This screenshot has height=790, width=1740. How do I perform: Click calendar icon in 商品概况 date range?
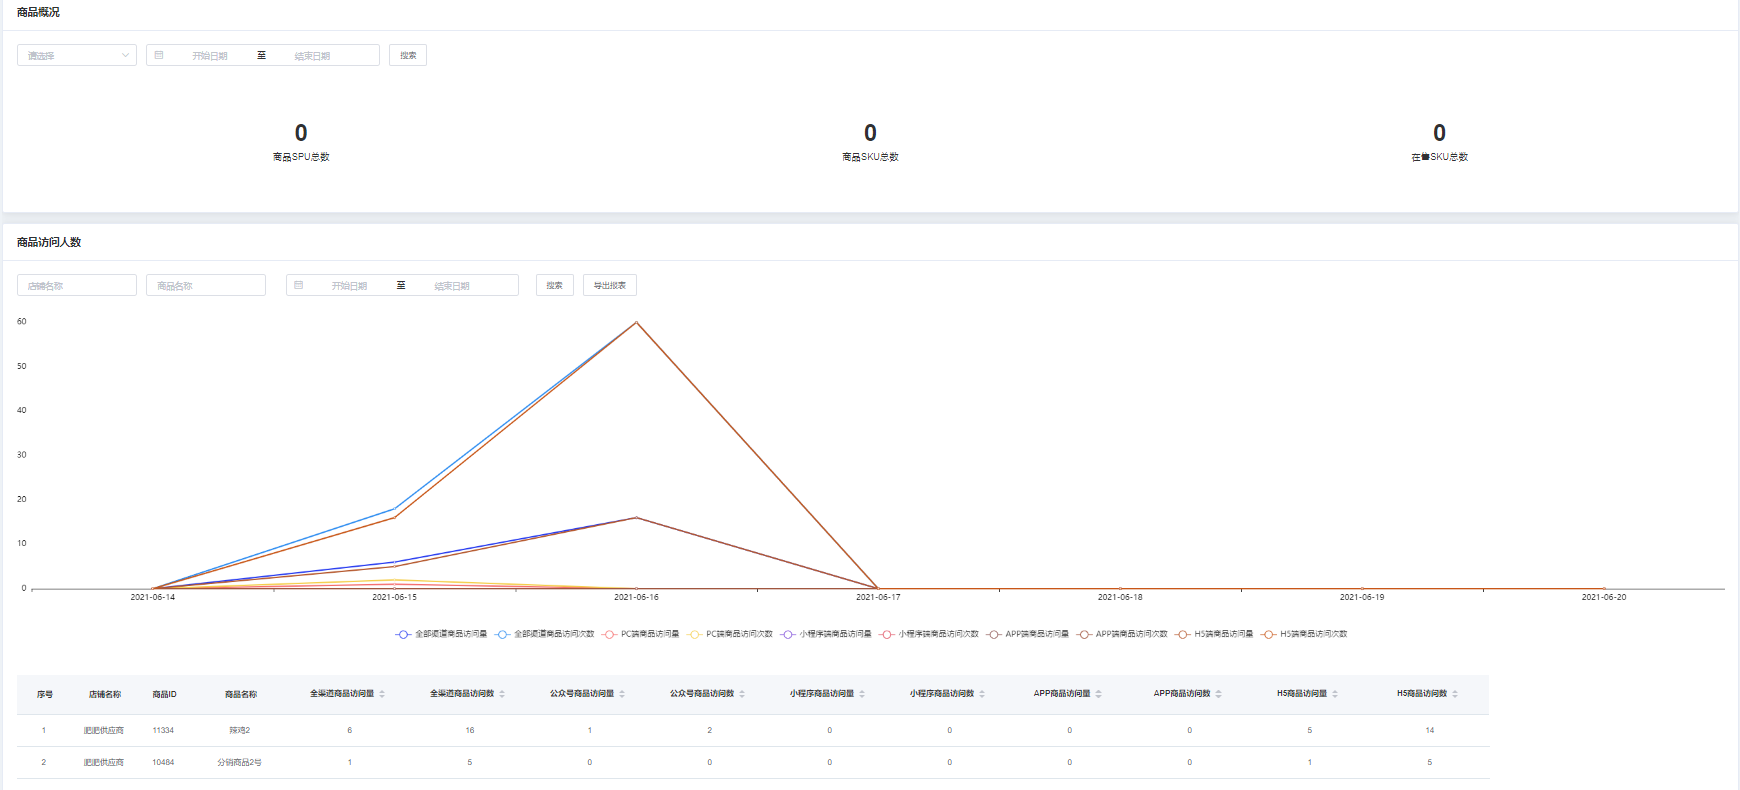pyautogui.click(x=159, y=55)
